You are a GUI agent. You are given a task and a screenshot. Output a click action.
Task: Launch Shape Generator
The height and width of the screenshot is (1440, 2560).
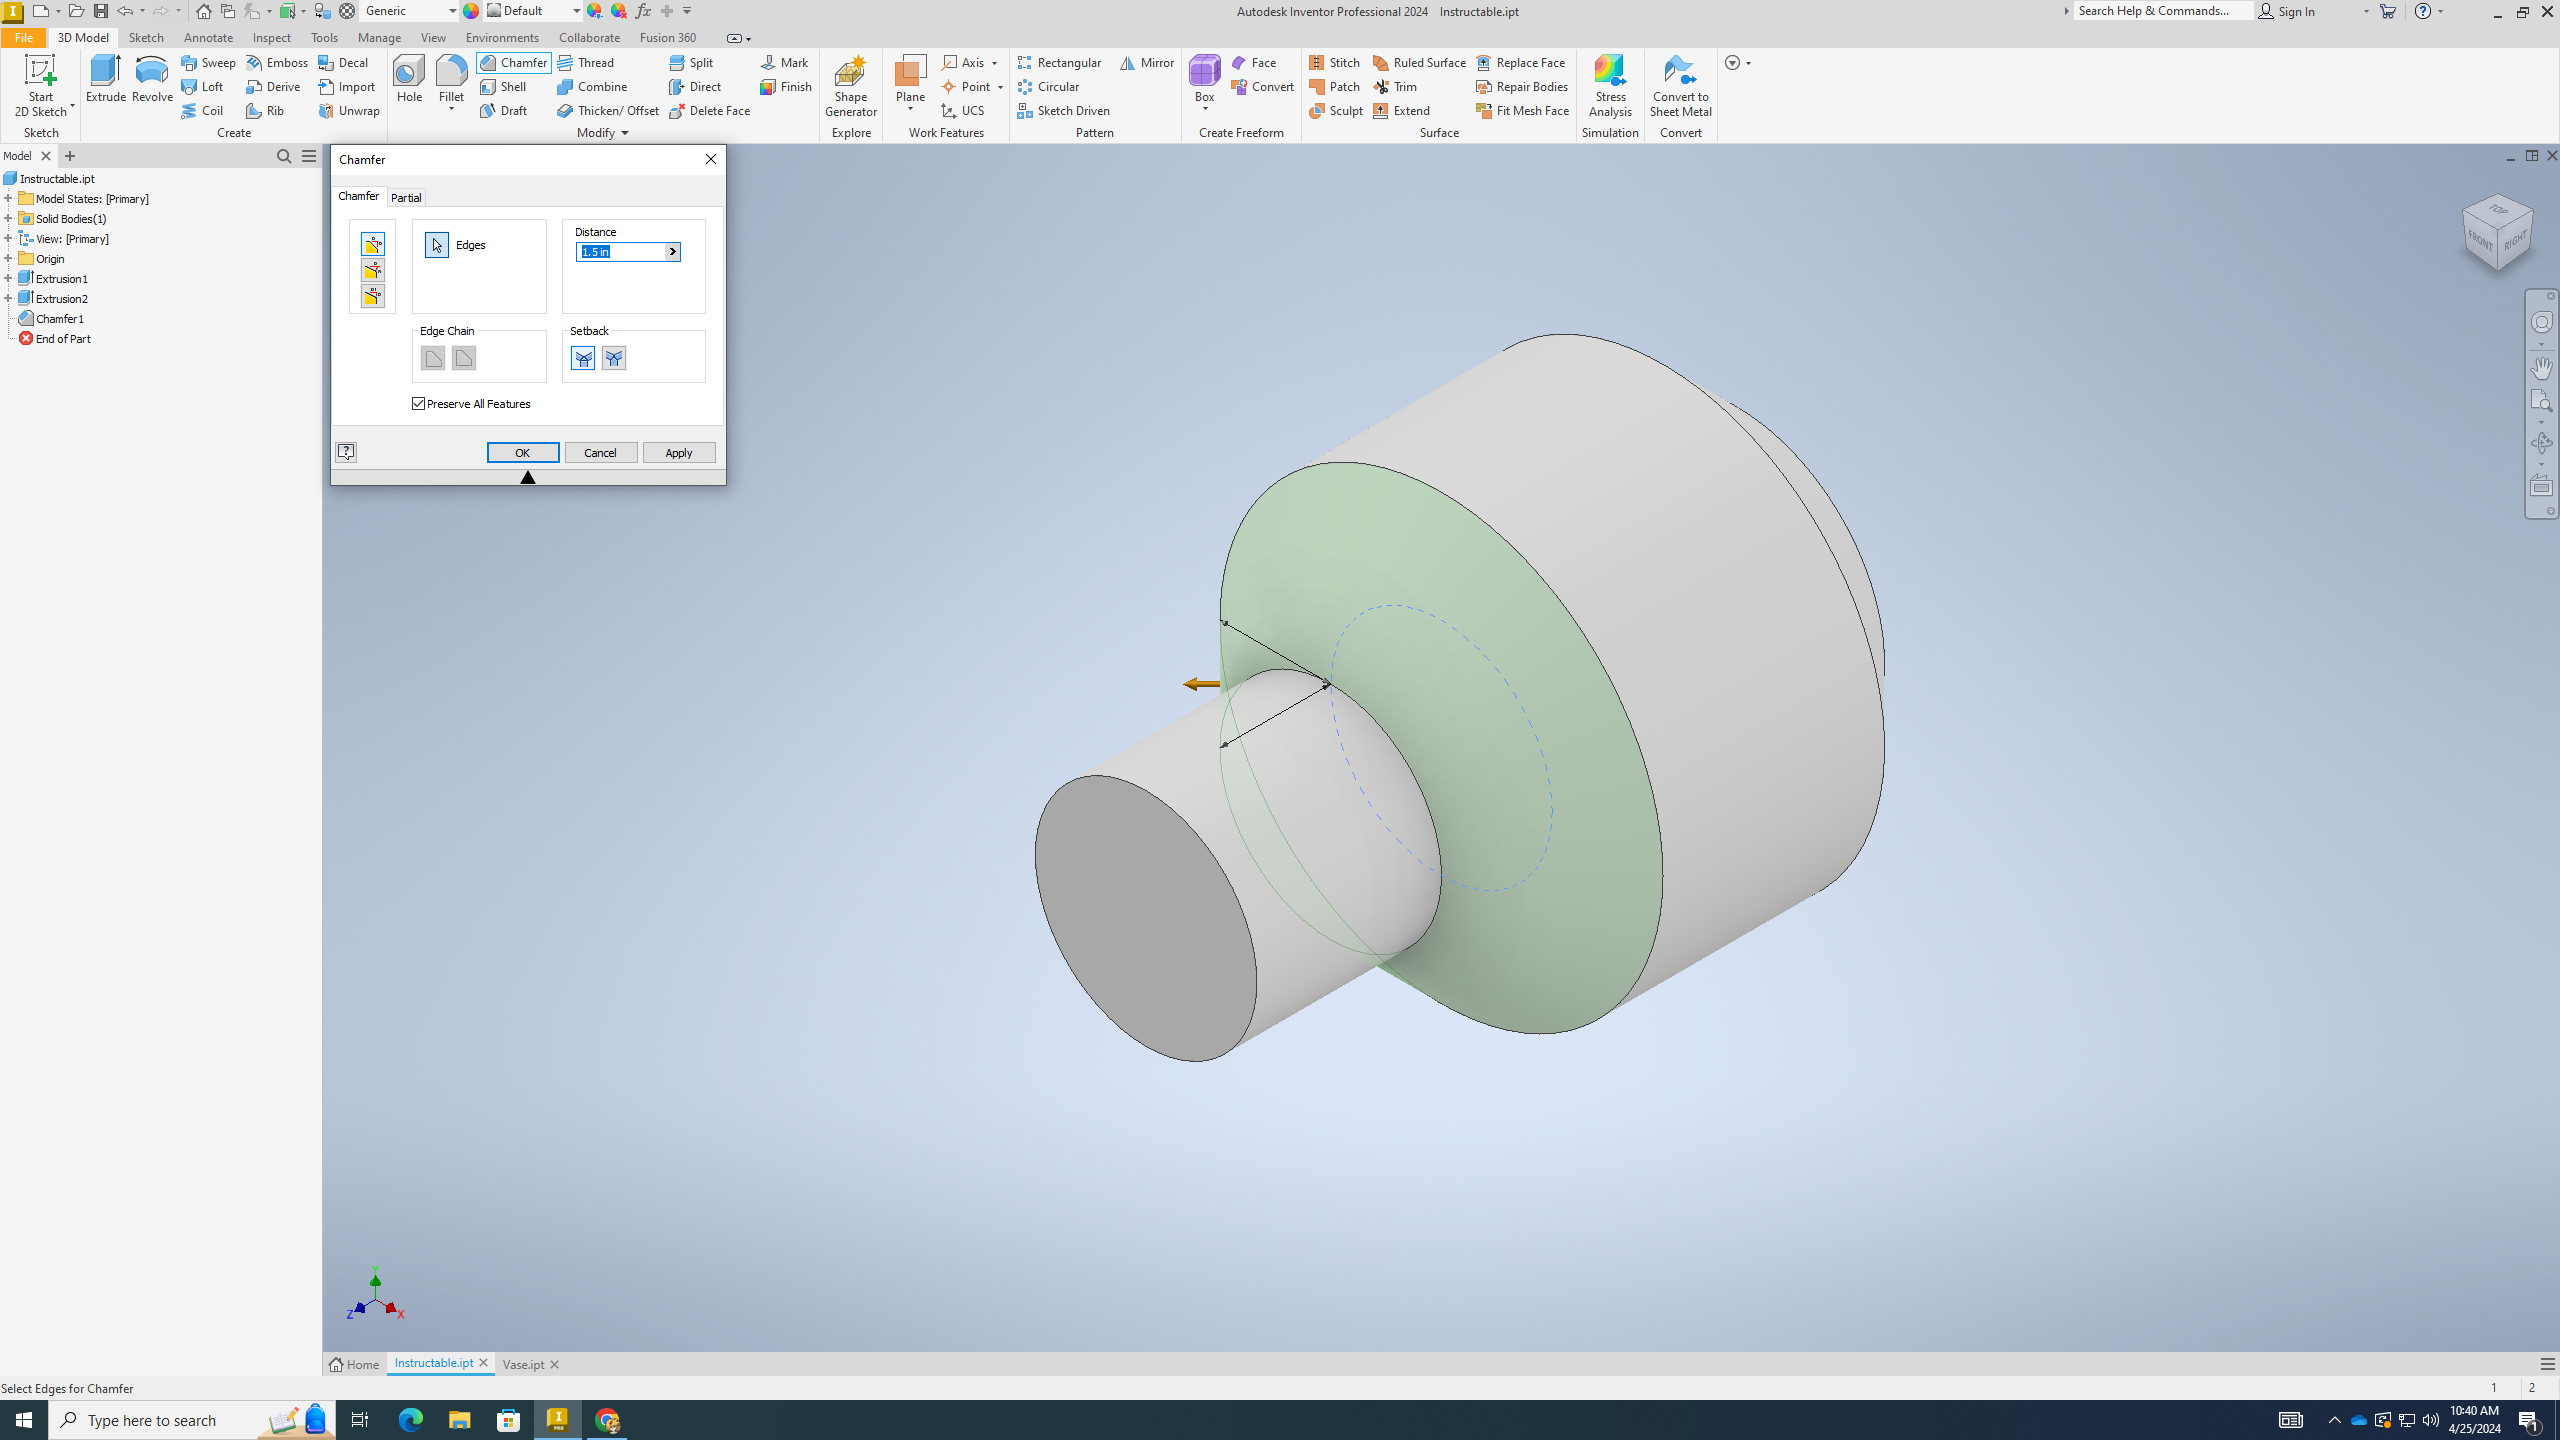point(850,86)
